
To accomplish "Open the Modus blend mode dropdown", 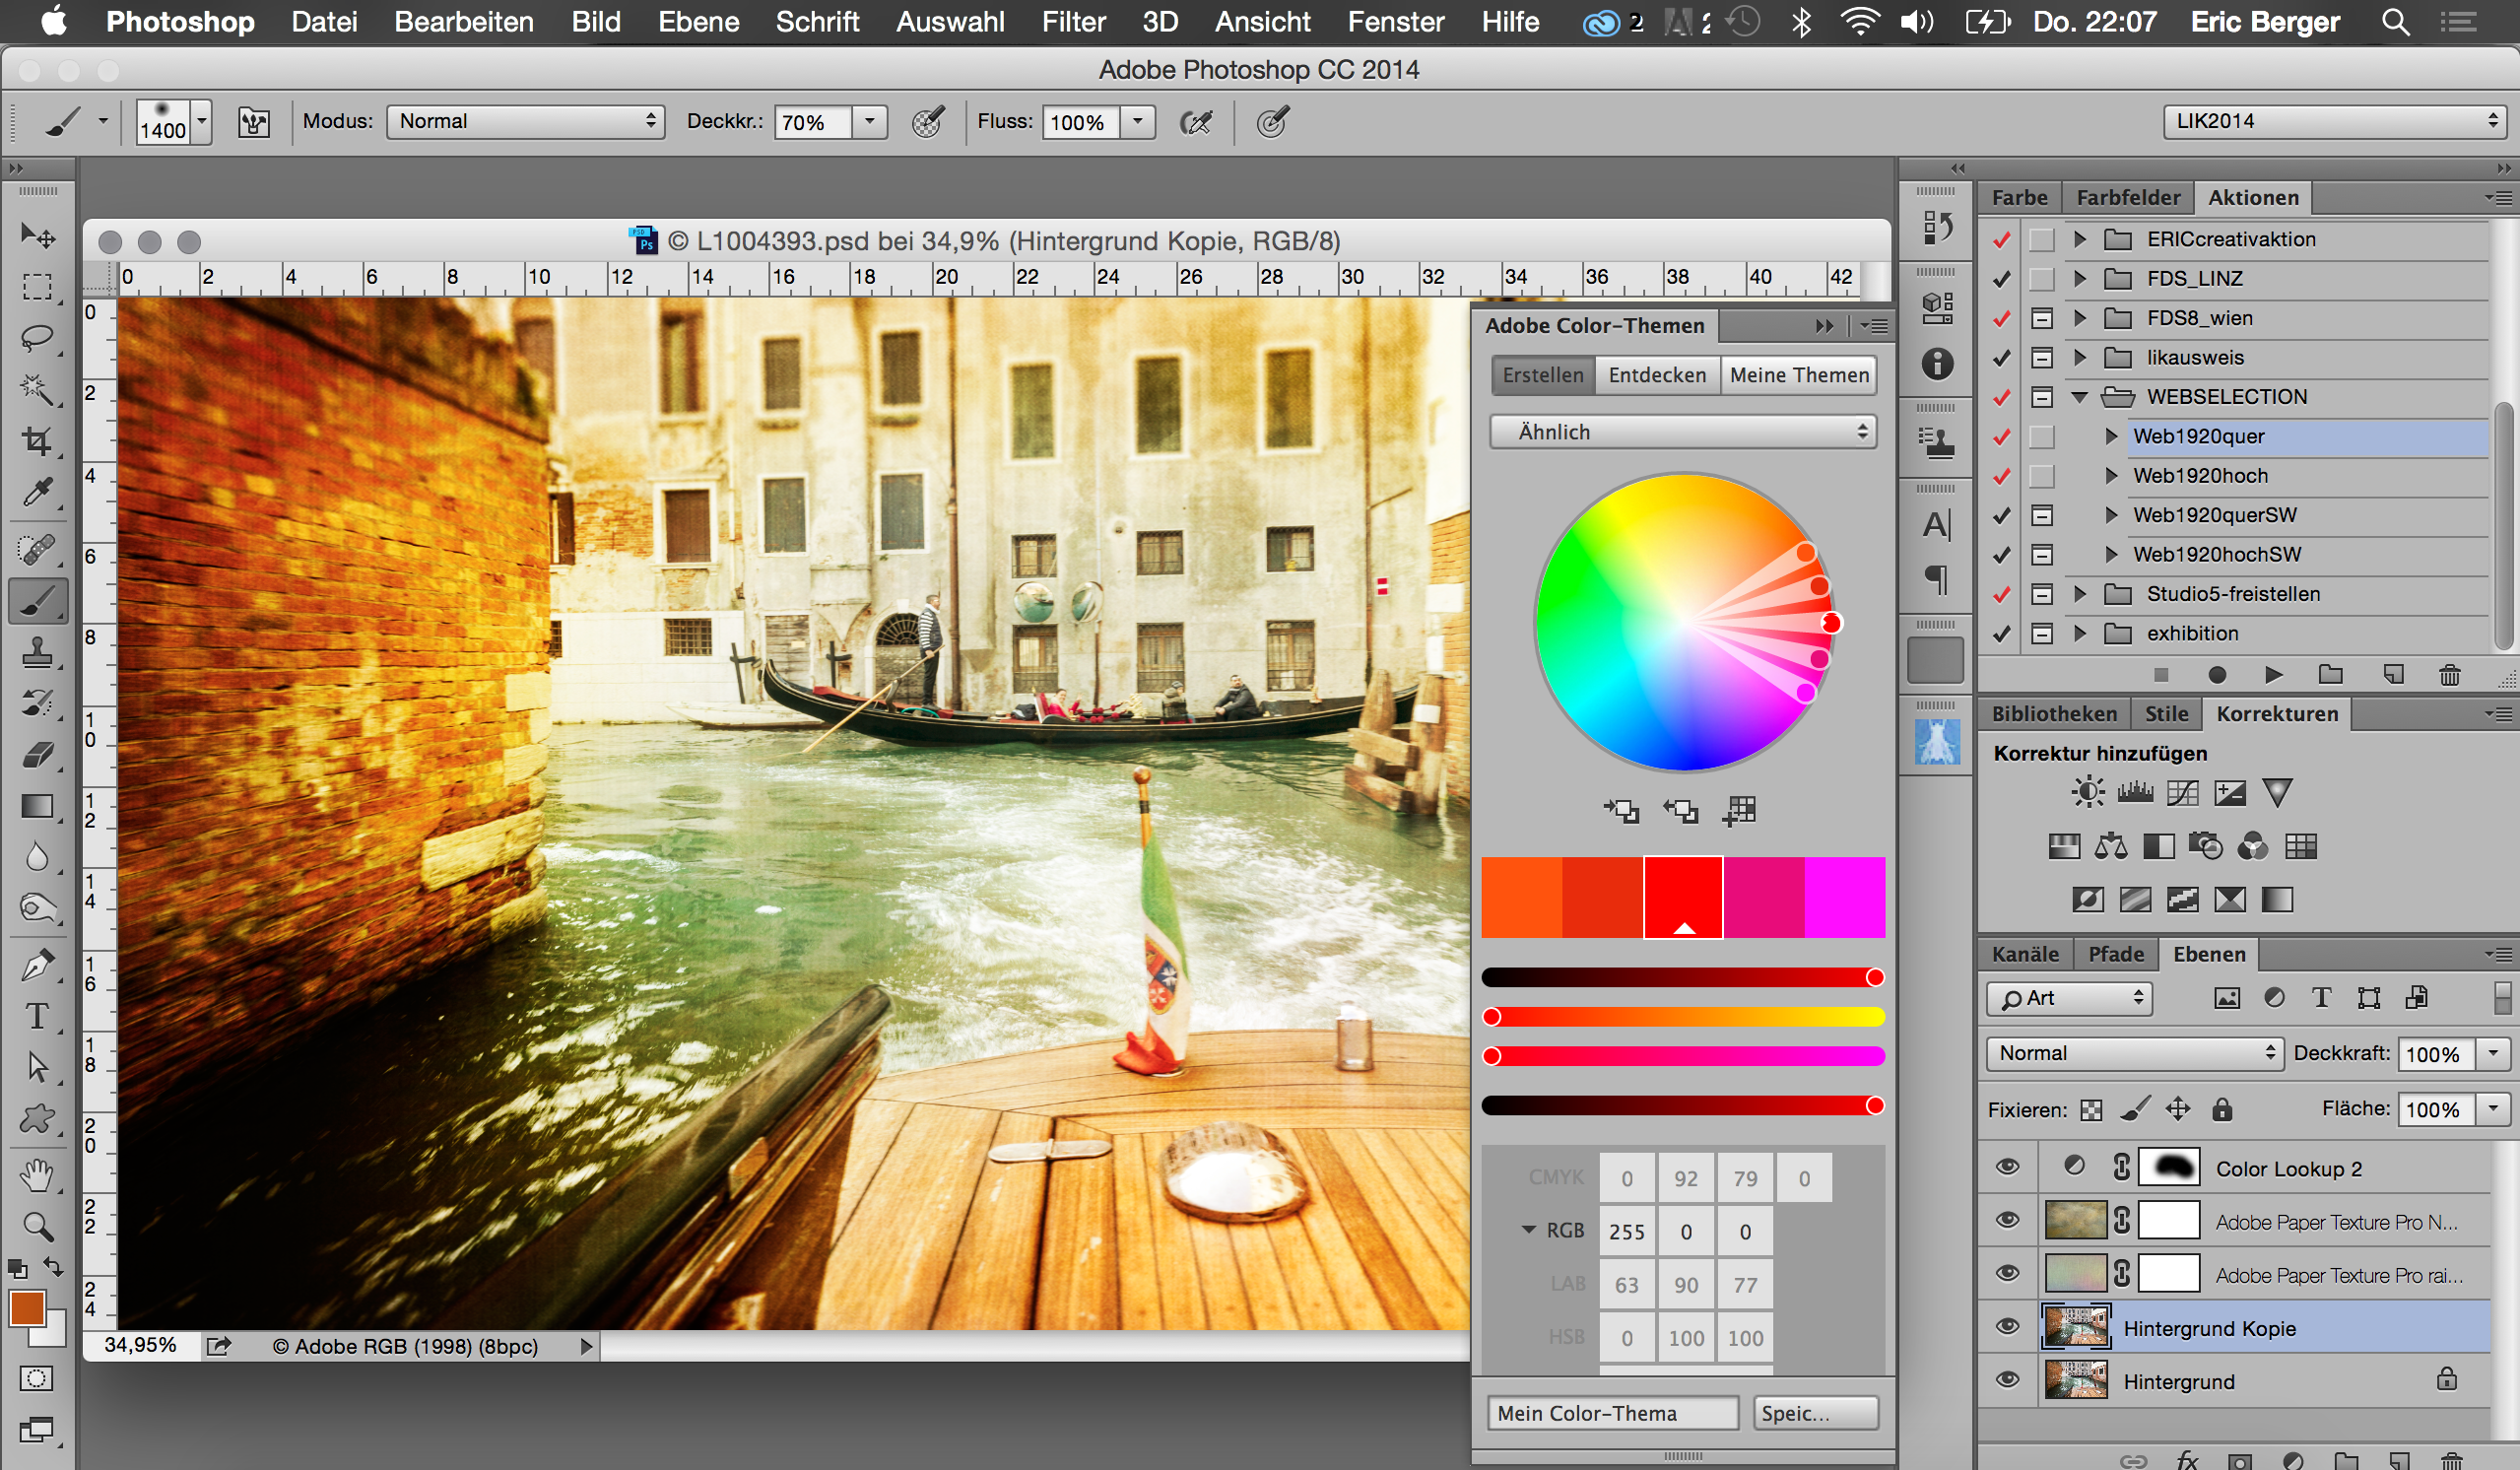I will coord(526,121).
